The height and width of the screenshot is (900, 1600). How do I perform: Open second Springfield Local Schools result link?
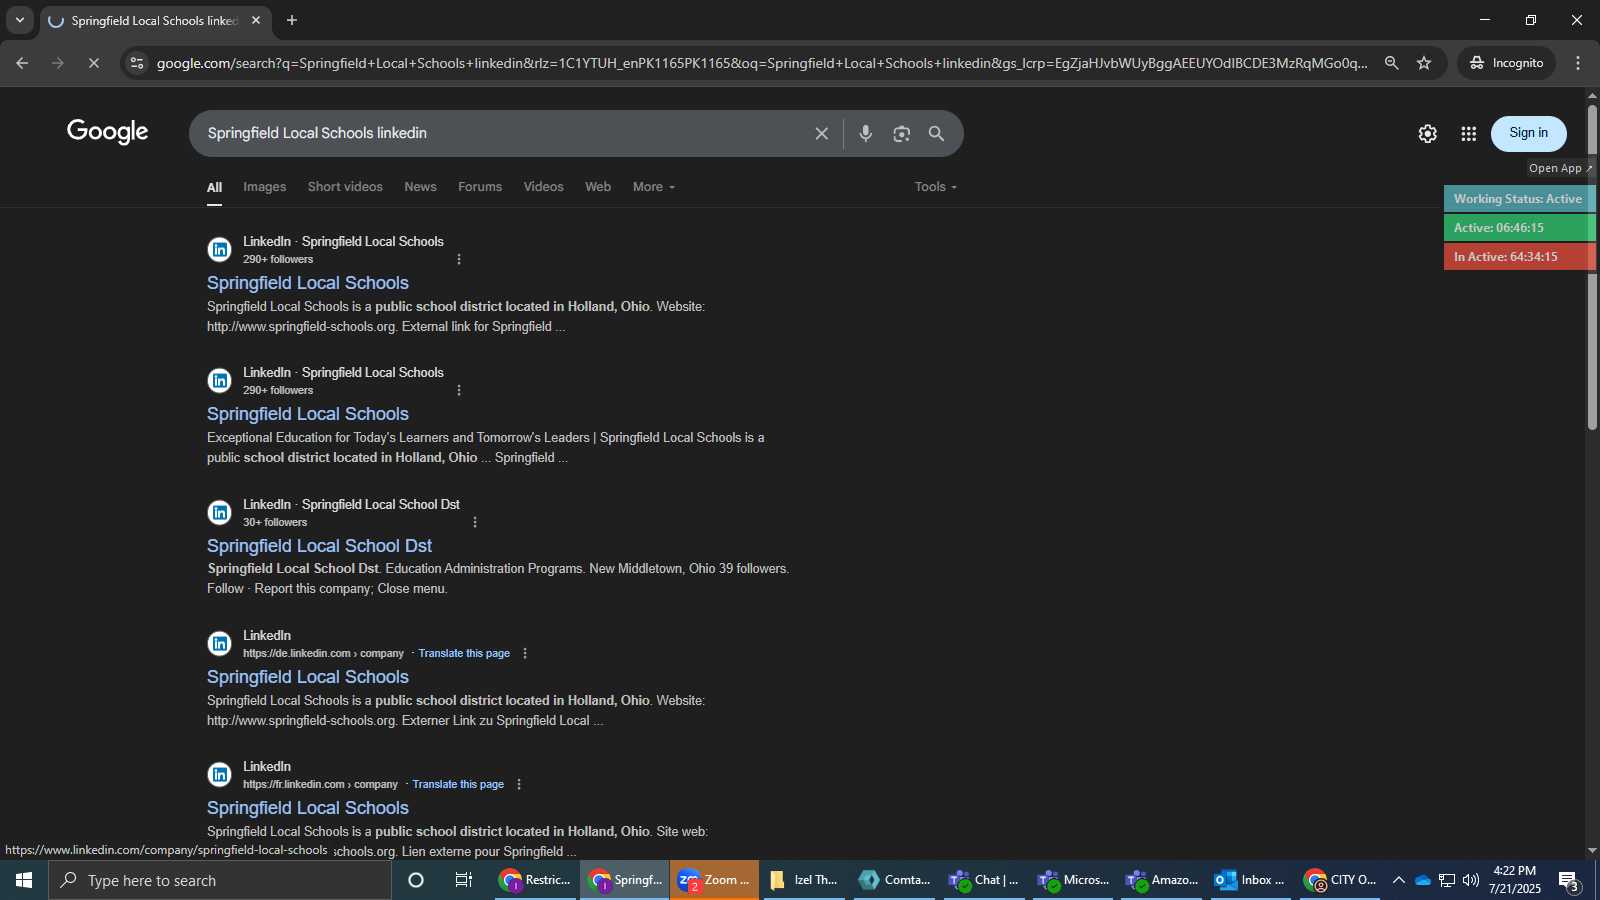tap(308, 414)
